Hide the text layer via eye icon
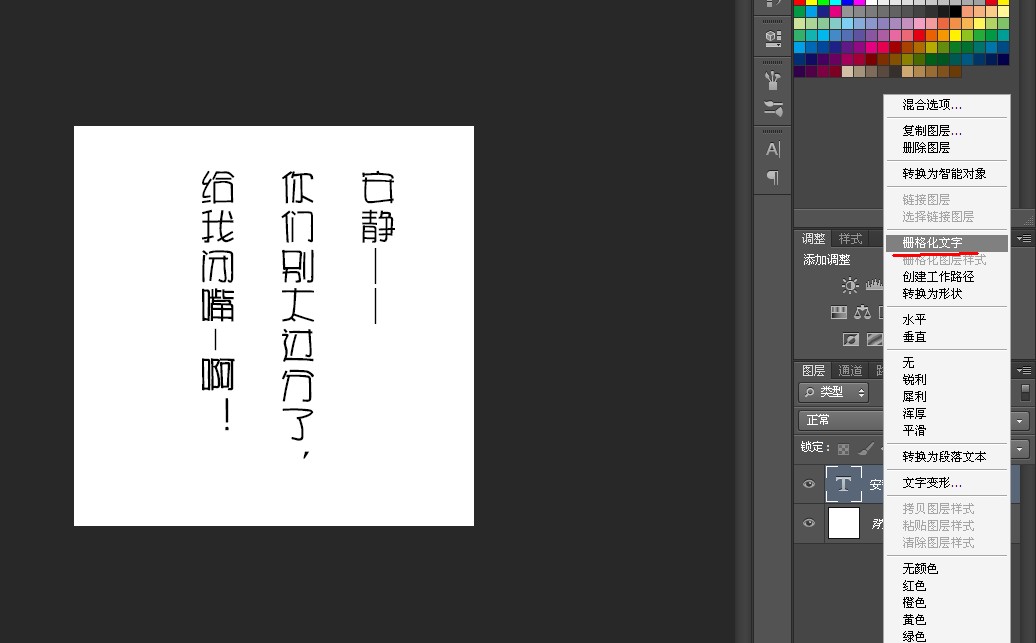1036x643 pixels. tap(809, 484)
